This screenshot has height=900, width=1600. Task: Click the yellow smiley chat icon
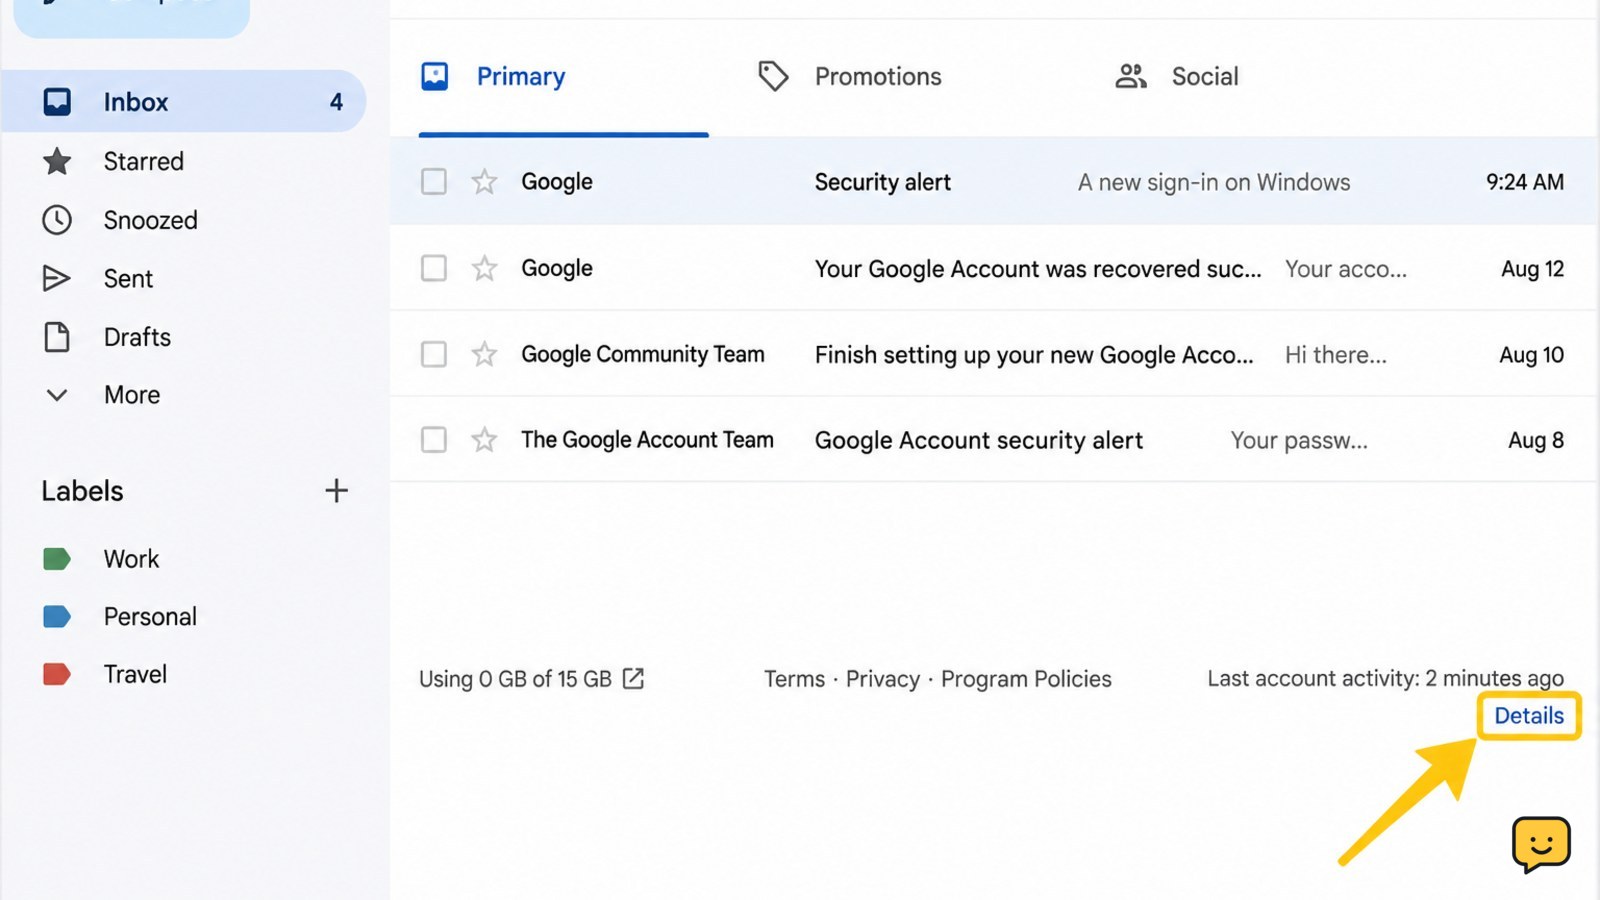coord(1541,845)
